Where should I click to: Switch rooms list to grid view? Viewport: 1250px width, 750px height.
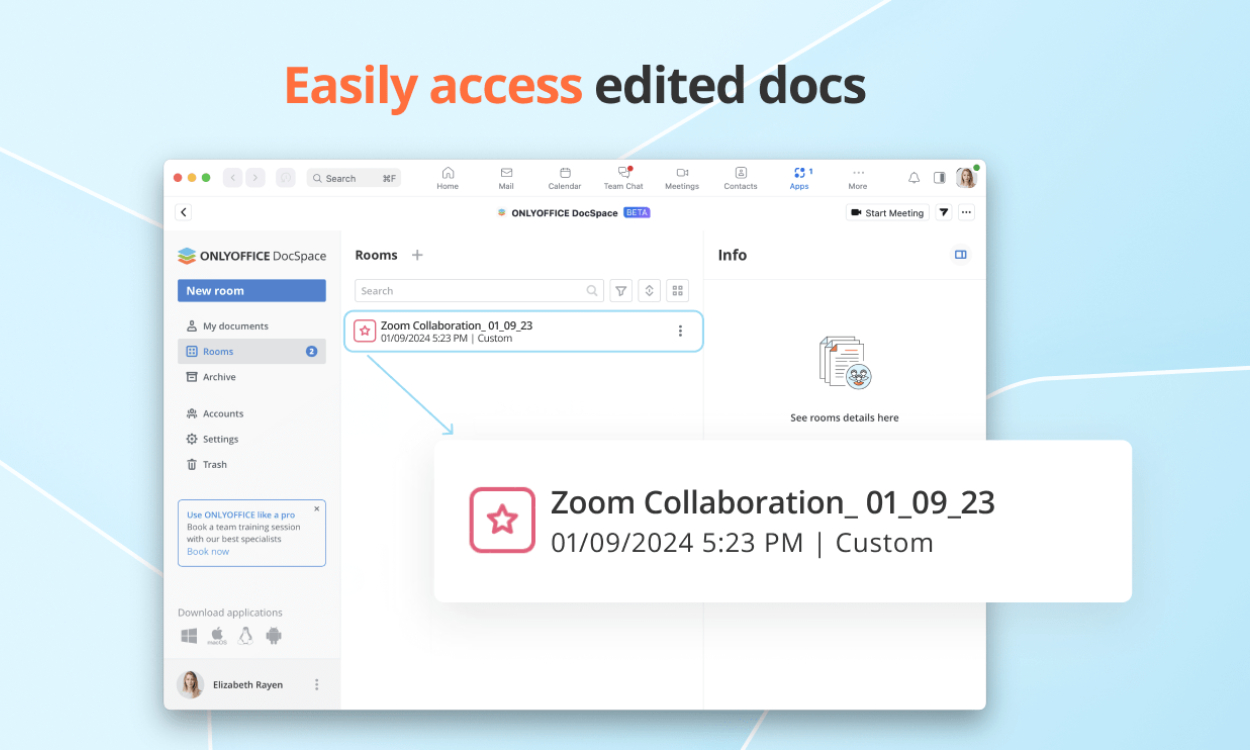click(677, 290)
